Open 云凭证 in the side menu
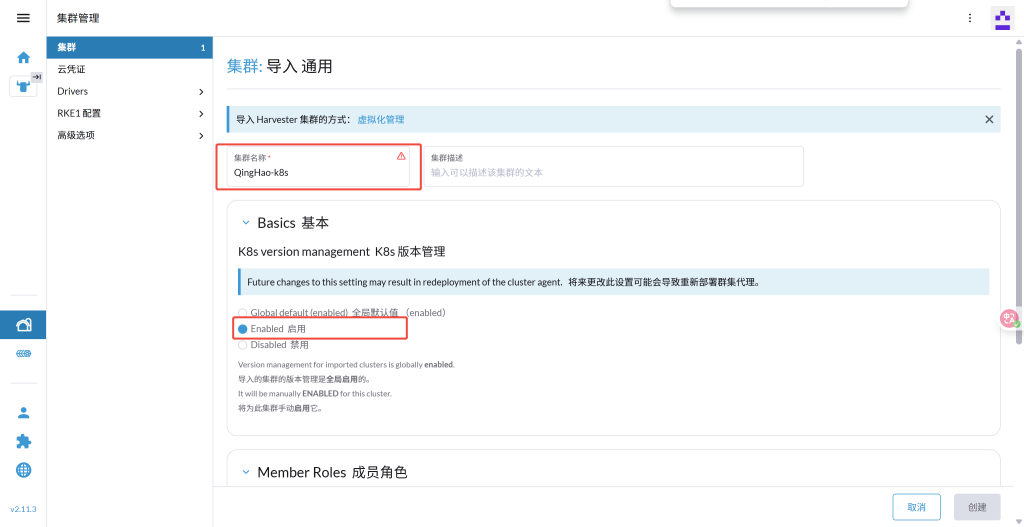Screen dimensions: 1024x527 tap(72, 69)
